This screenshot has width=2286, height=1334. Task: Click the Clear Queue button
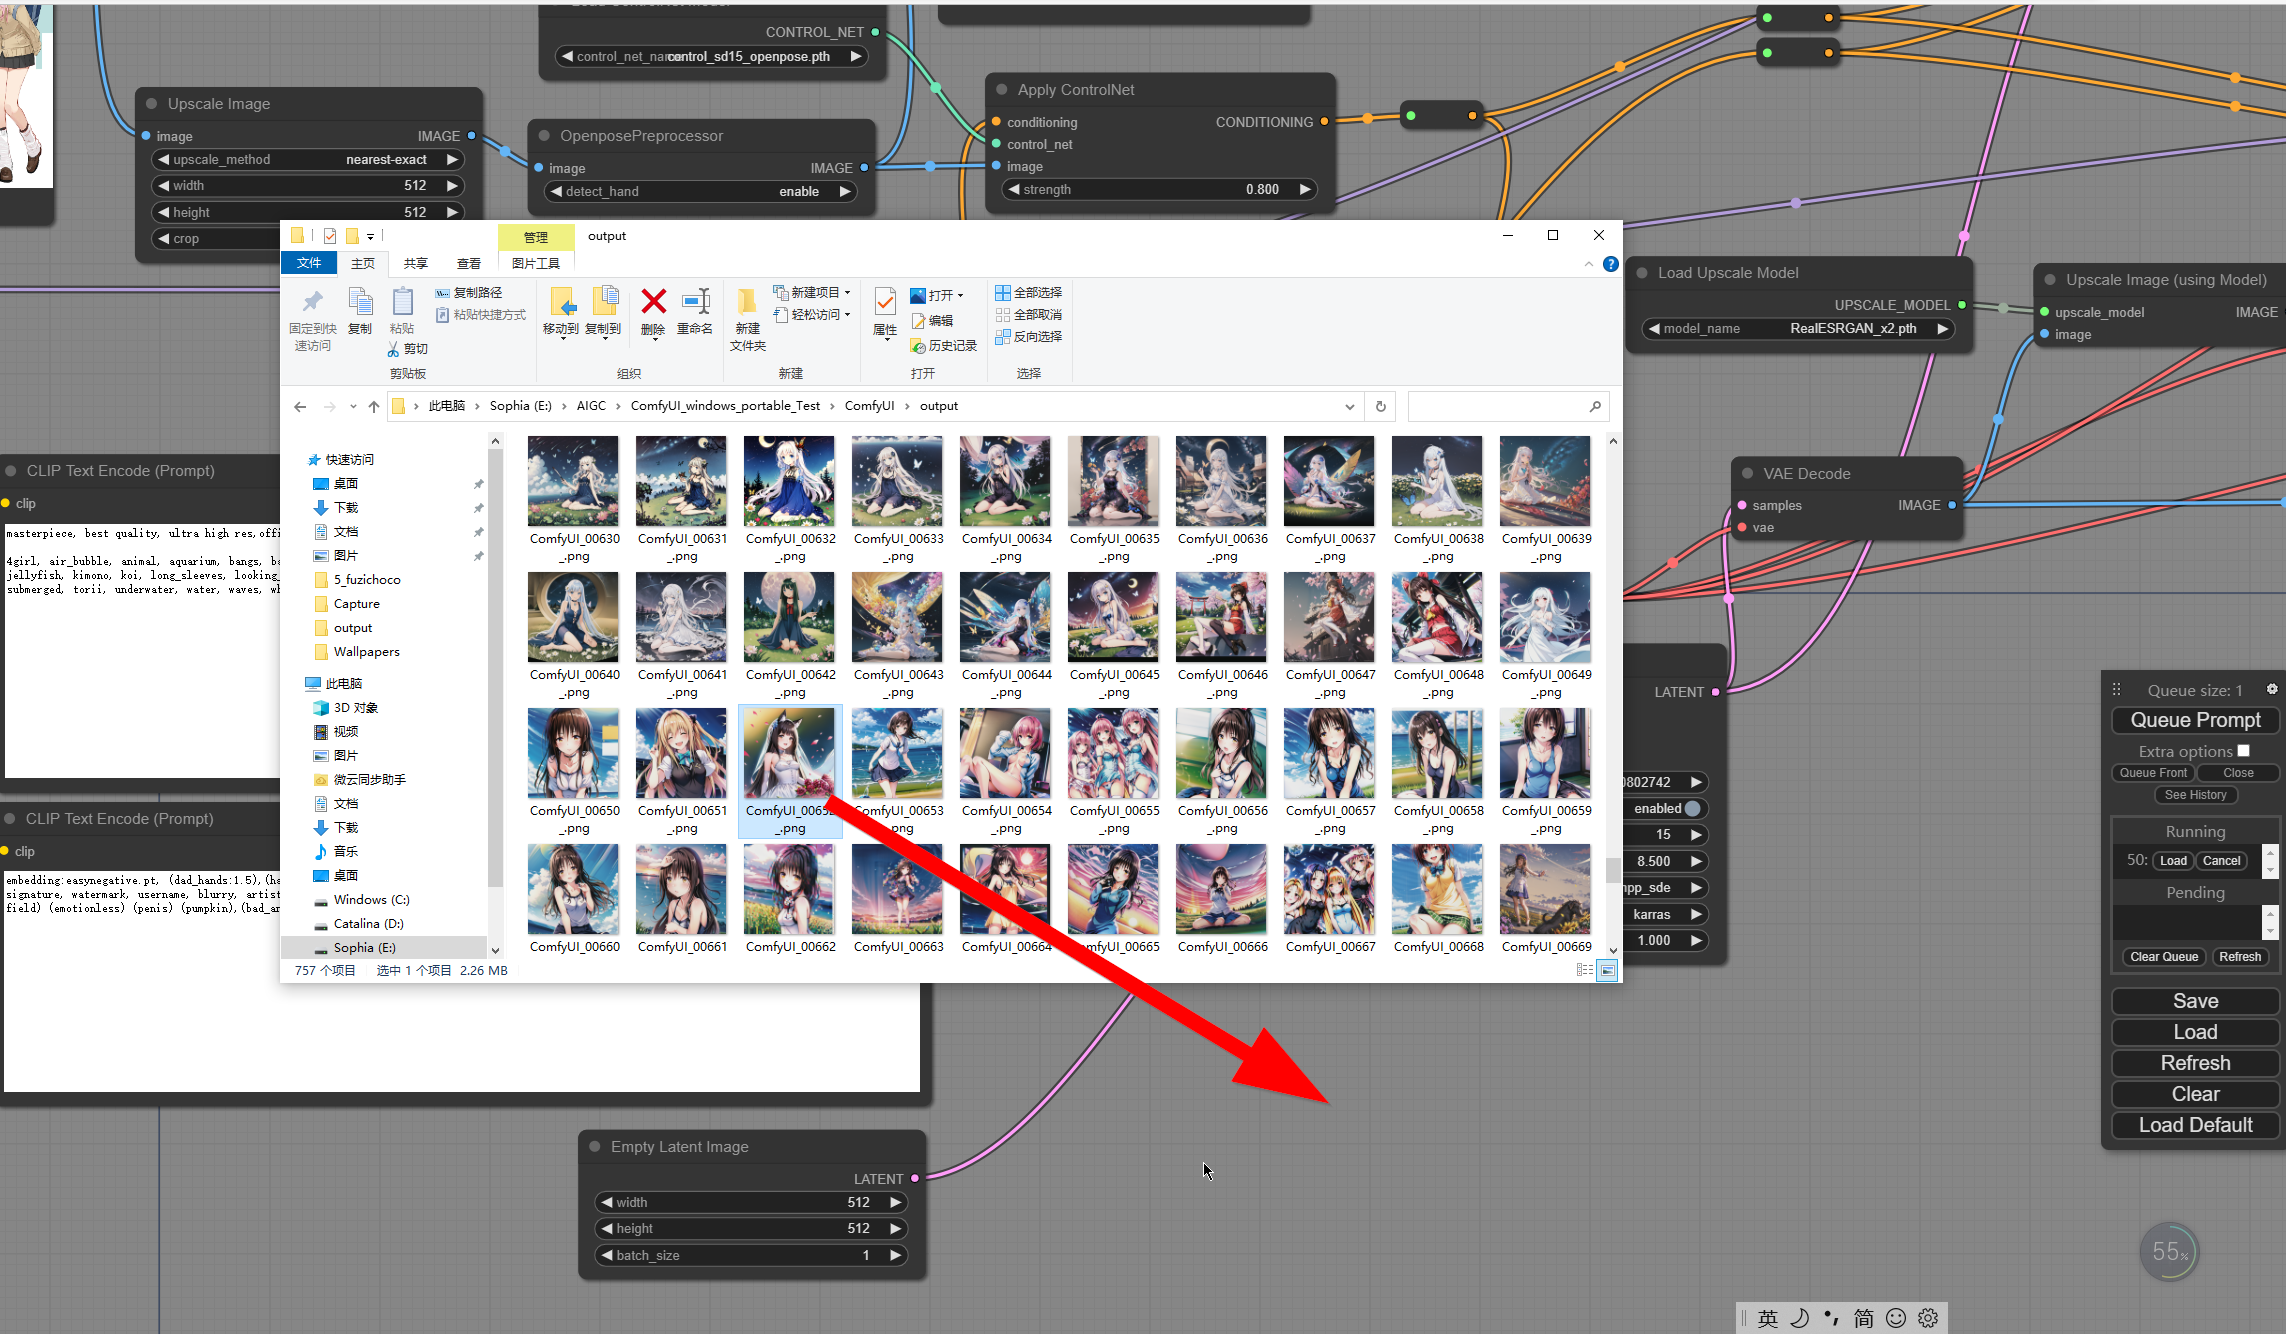pos(2164,957)
